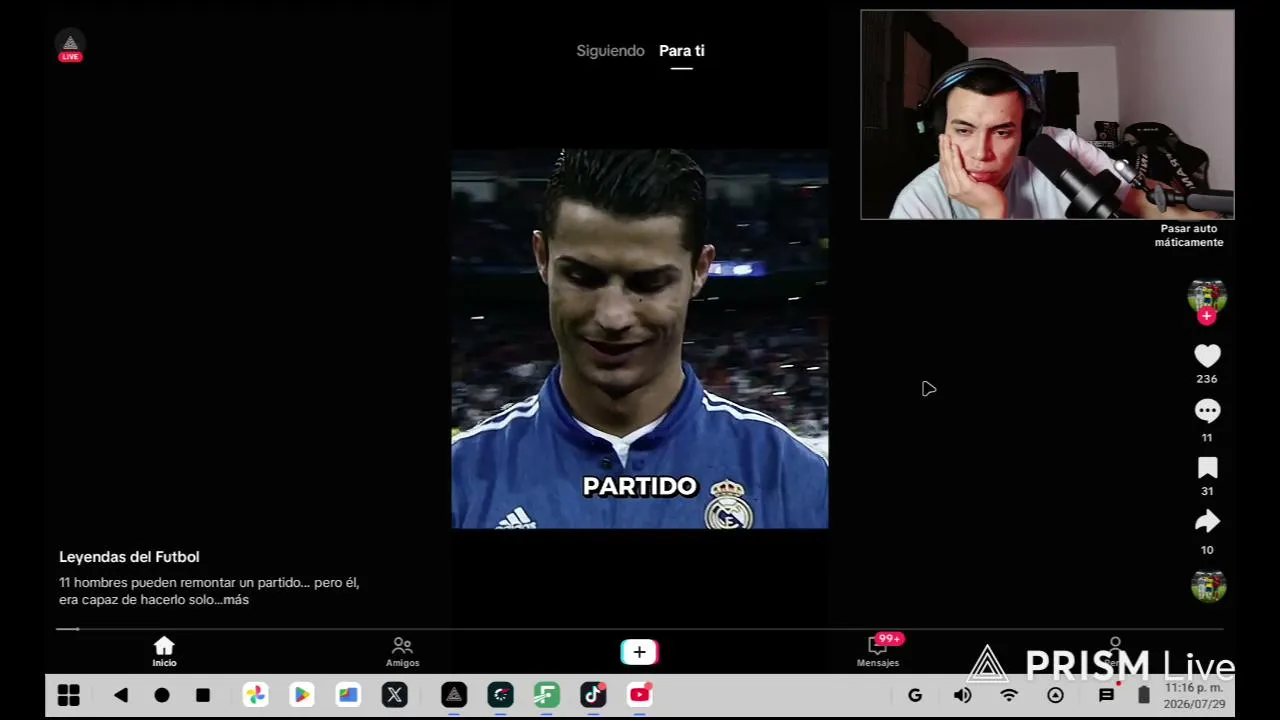Select the caption text starting 11 hombres pueden
Image resolution: width=1280 pixels, height=720 pixels.
point(209,591)
